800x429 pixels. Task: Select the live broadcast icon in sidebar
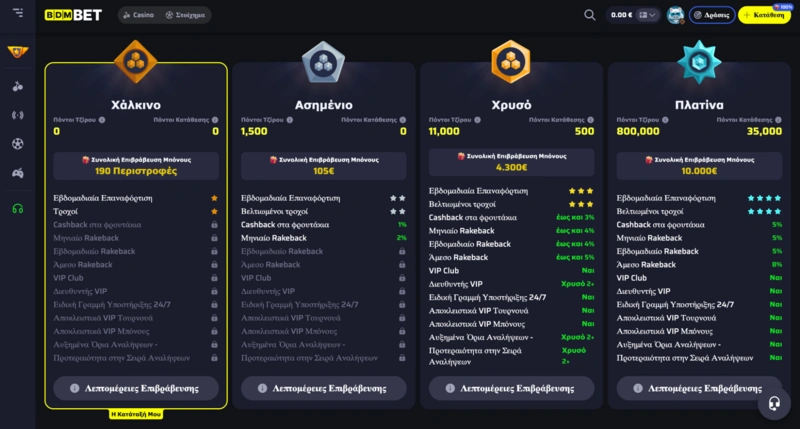pos(17,115)
